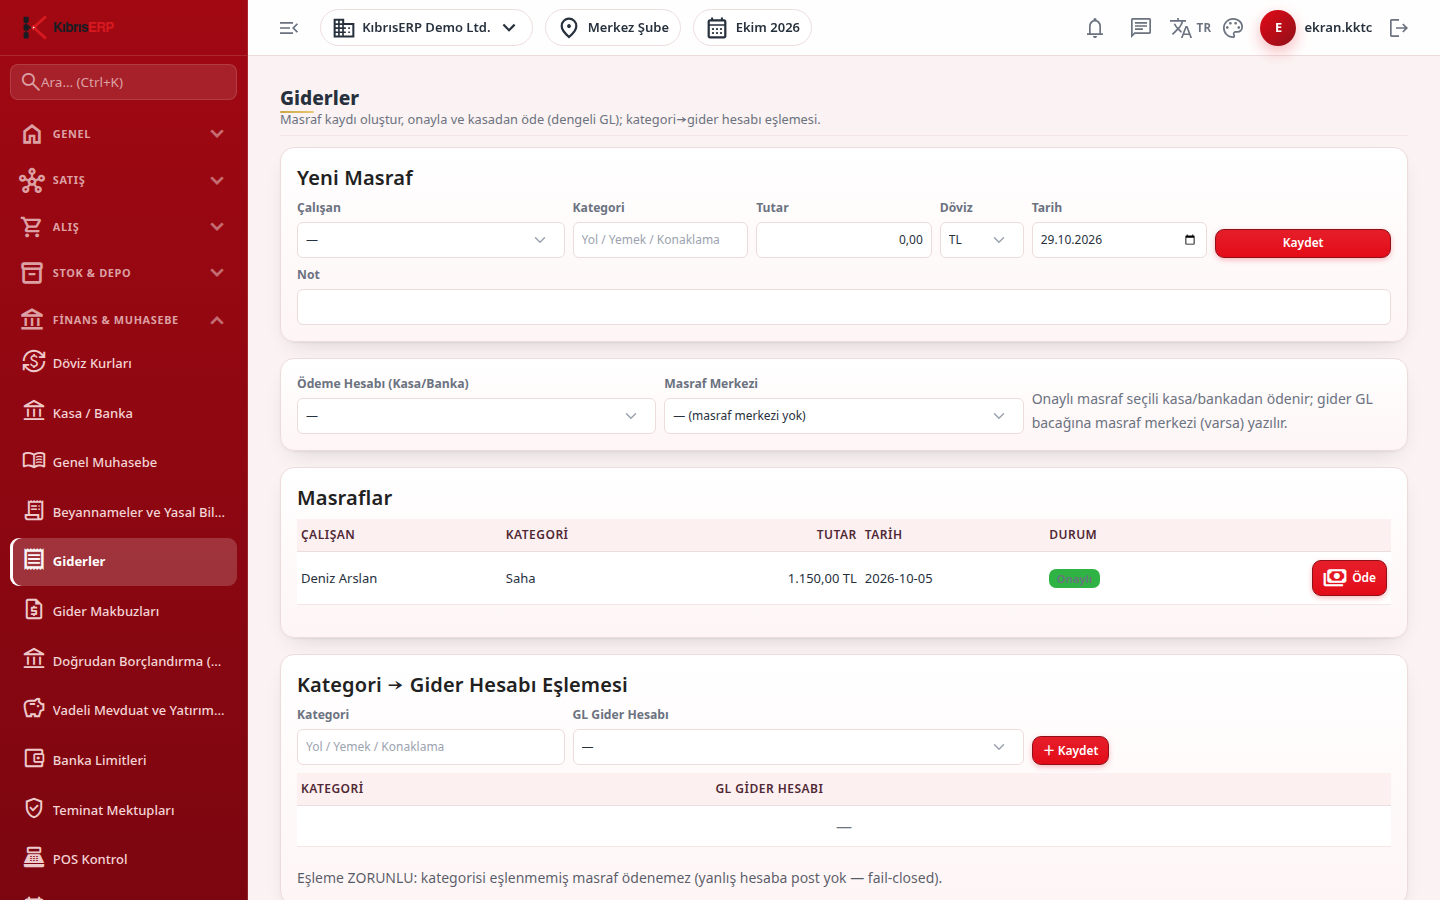This screenshot has height=900, width=1440.
Task: Open Beyannameler ve Yasal Bildirimler
Action: (124, 512)
